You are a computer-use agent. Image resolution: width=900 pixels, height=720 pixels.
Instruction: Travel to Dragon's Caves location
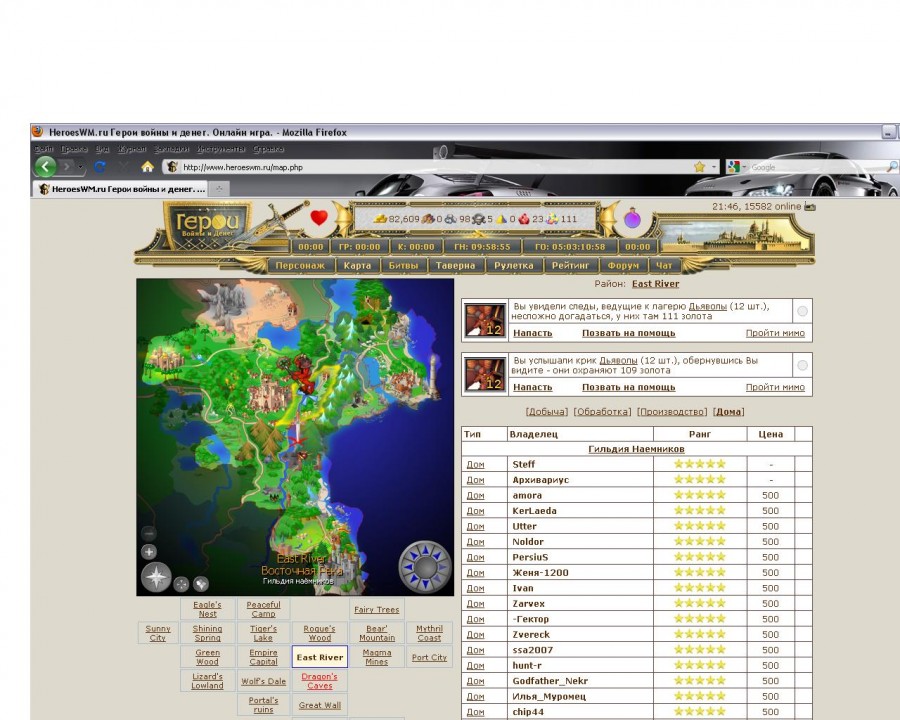point(319,681)
